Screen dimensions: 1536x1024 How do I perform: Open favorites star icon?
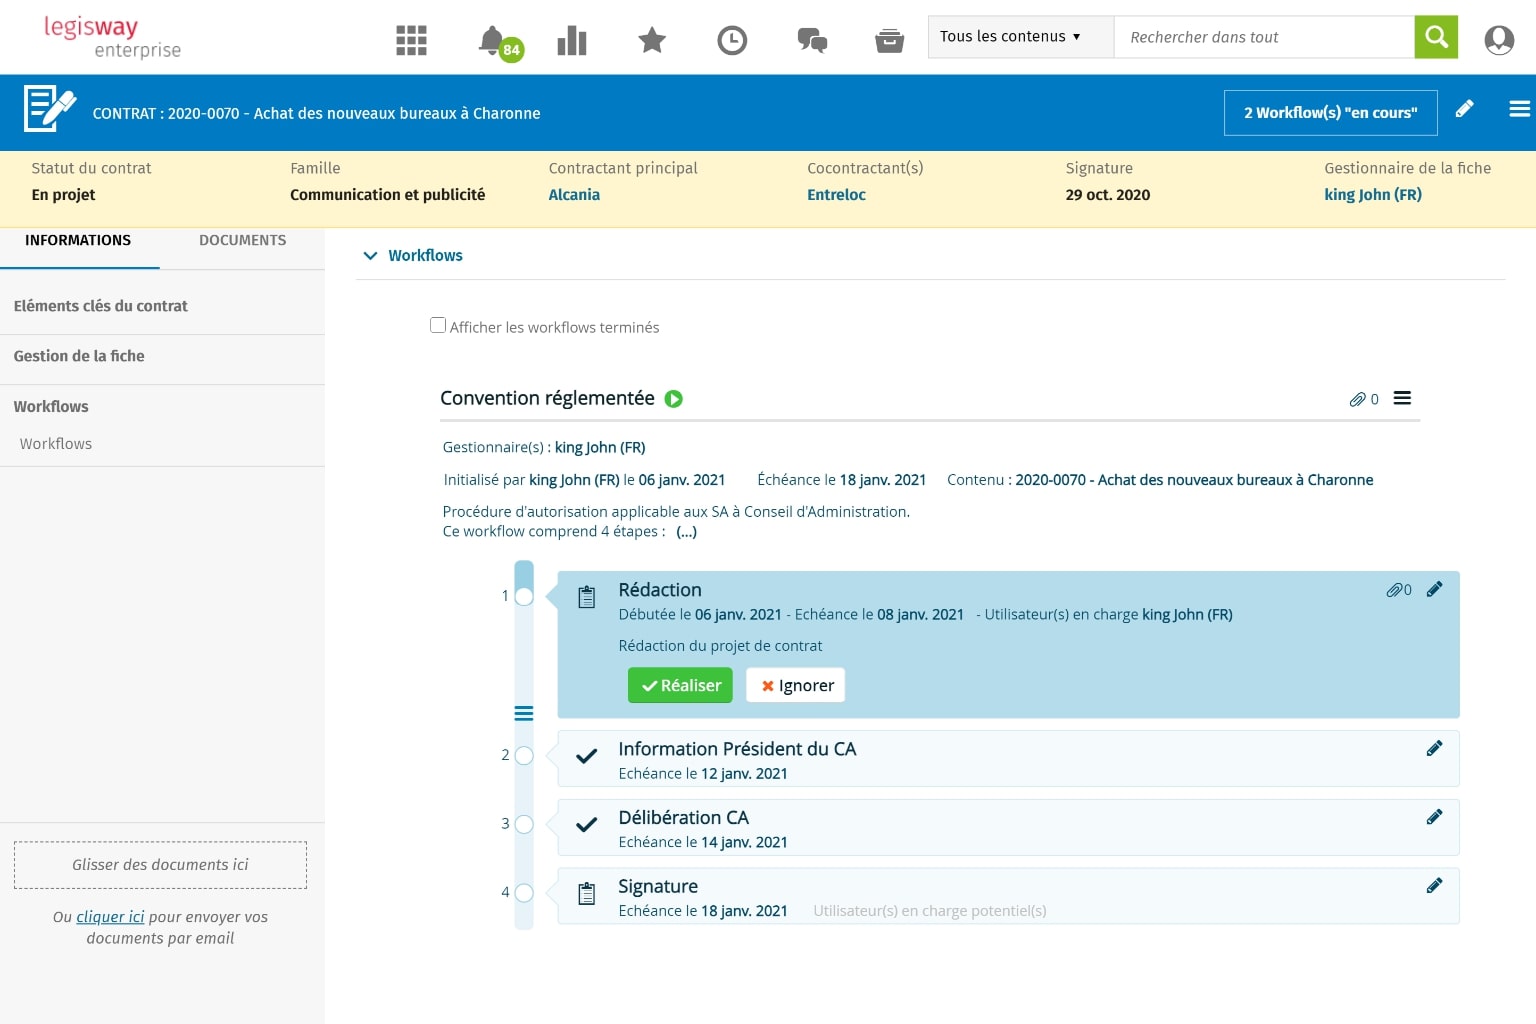point(652,40)
